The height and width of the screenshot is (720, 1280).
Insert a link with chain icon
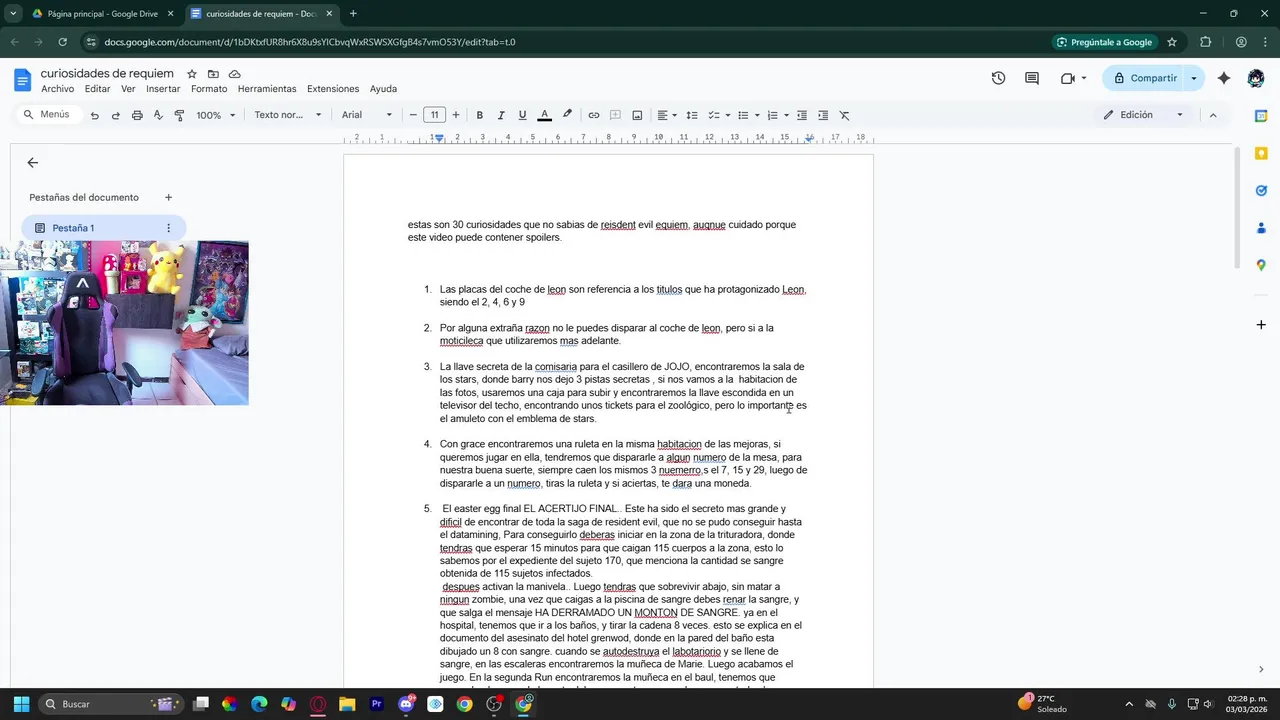(594, 115)
